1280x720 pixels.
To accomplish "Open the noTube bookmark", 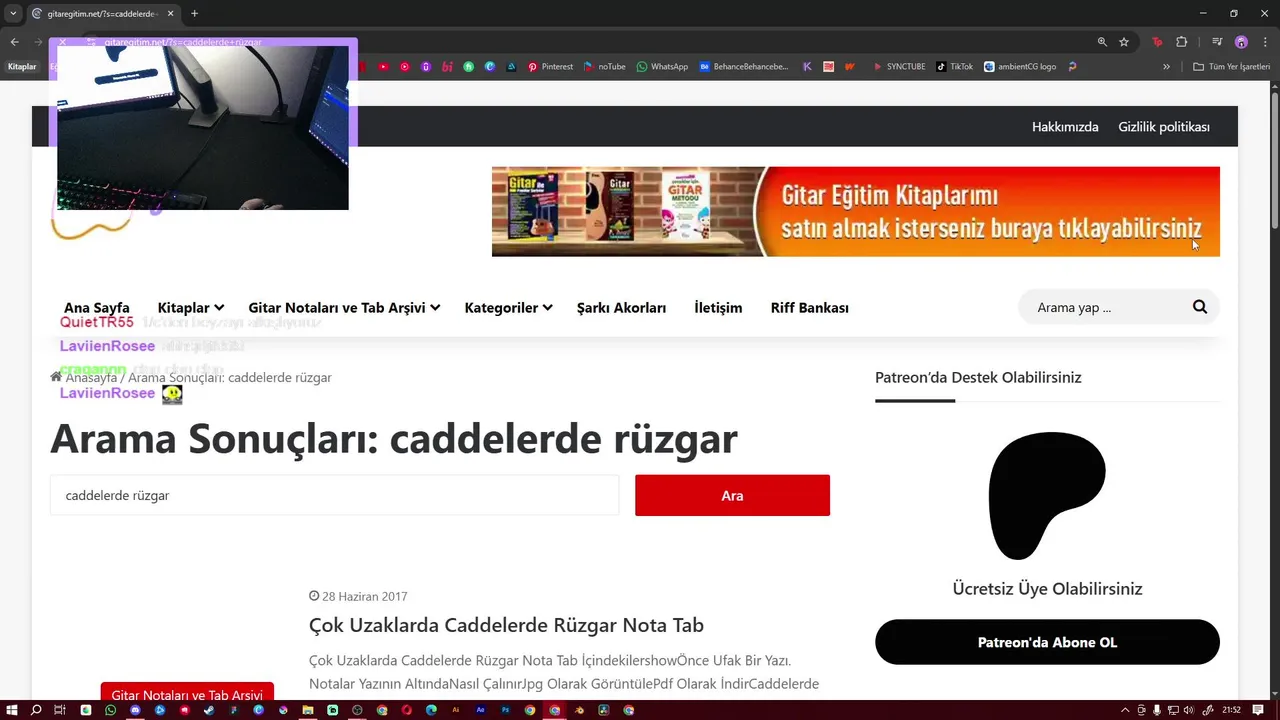I will click(604, 67).
